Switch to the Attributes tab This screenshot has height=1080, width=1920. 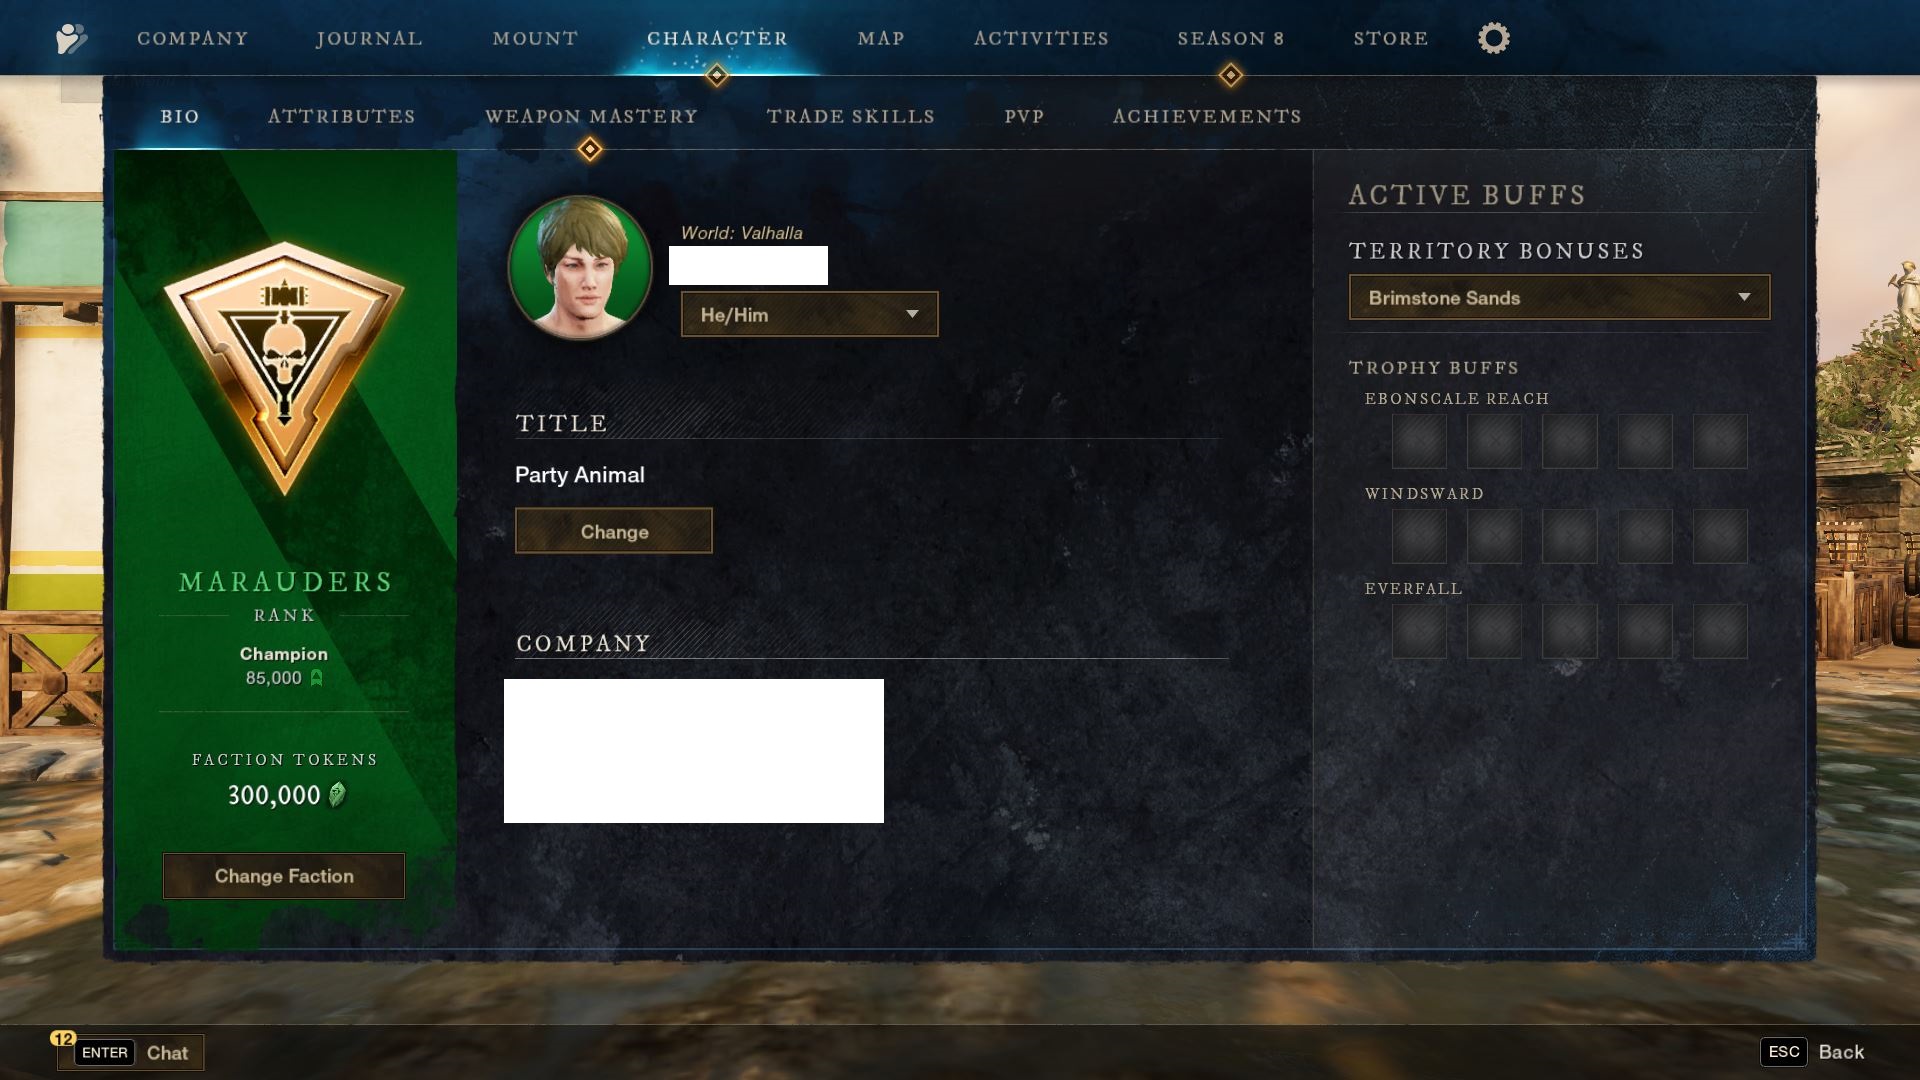point(341,116)
